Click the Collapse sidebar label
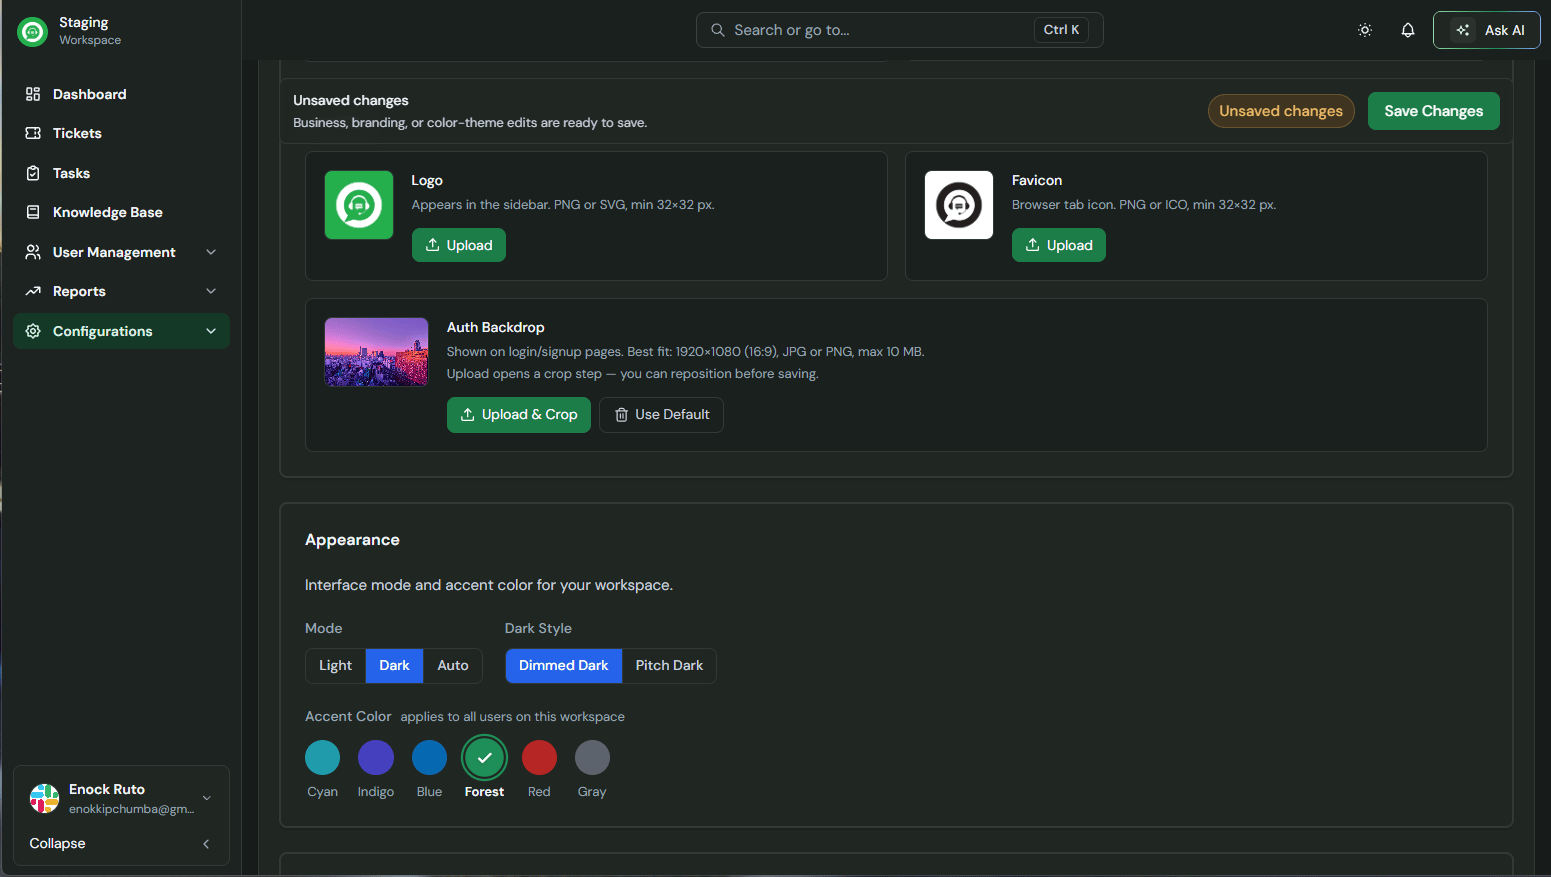The width and height of the screenshot is (1551, 877). pos(57,844)
